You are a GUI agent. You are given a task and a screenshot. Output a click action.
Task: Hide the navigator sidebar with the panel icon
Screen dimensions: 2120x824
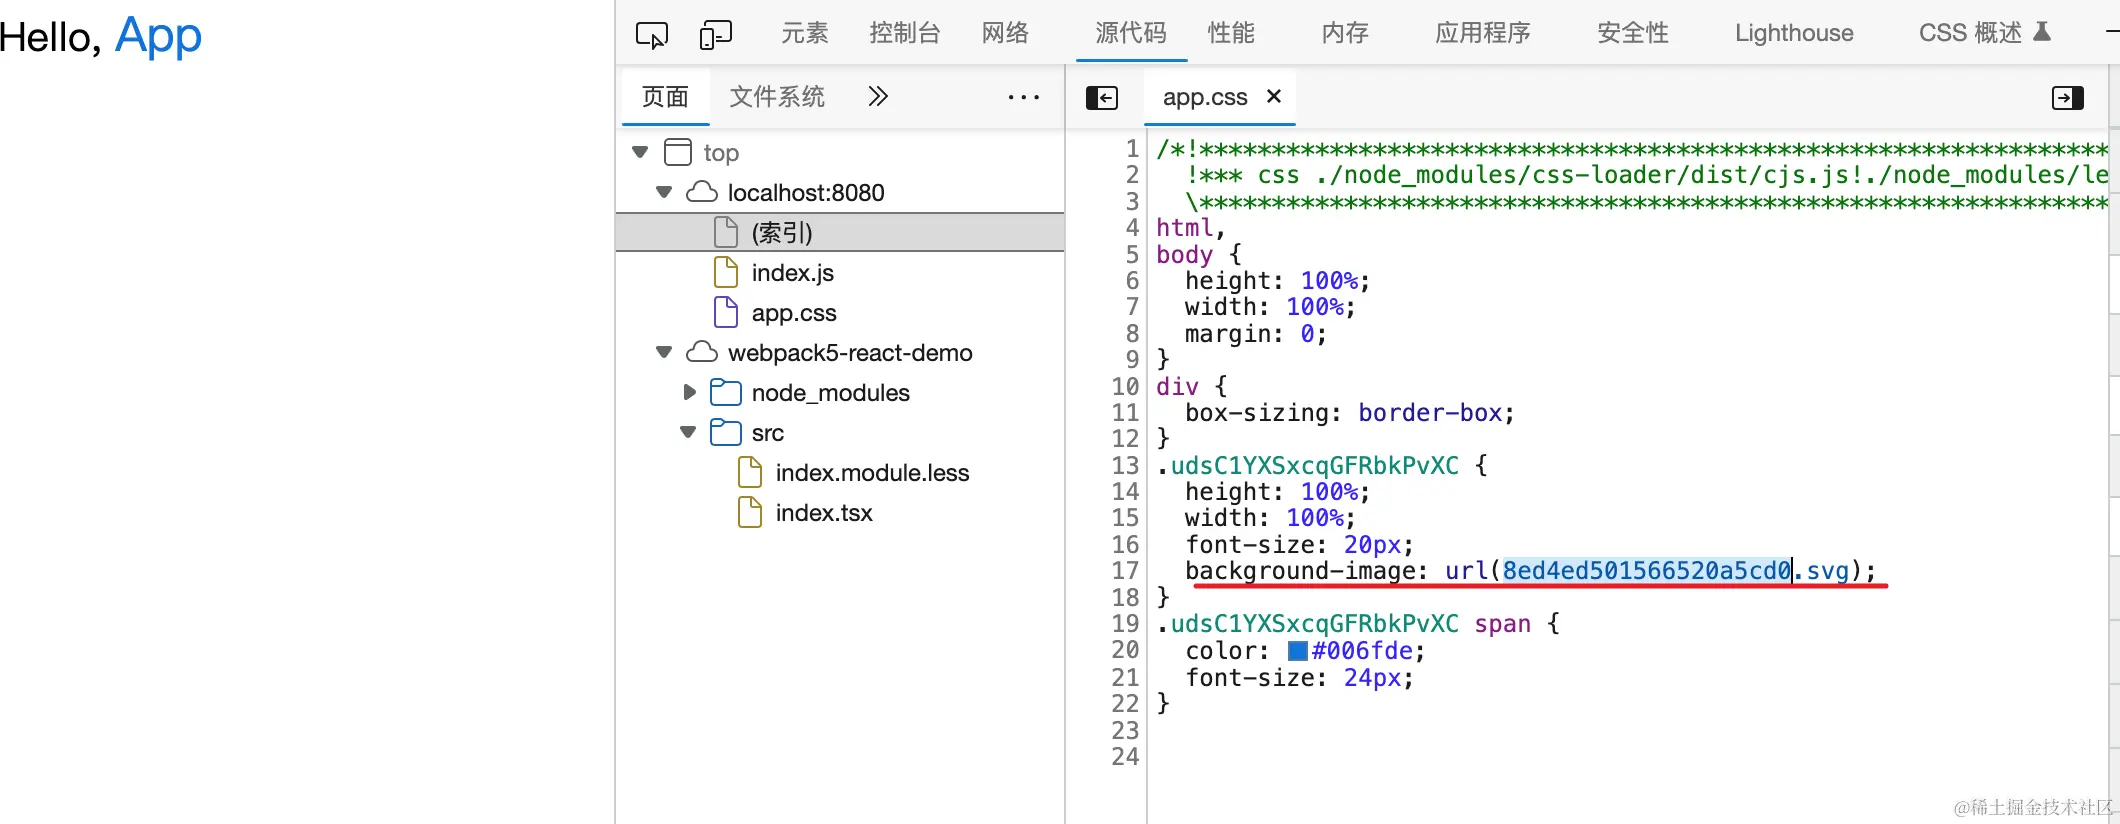pyautogui.click(x=1102, y=97)
